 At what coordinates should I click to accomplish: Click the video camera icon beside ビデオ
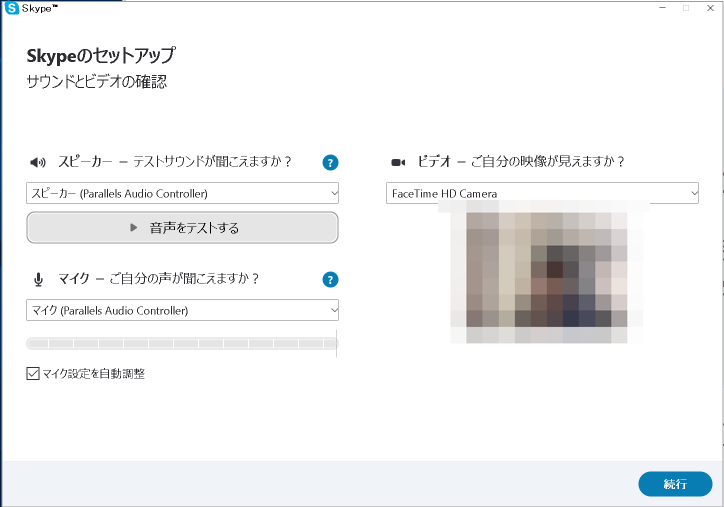[x=398, y=163]
